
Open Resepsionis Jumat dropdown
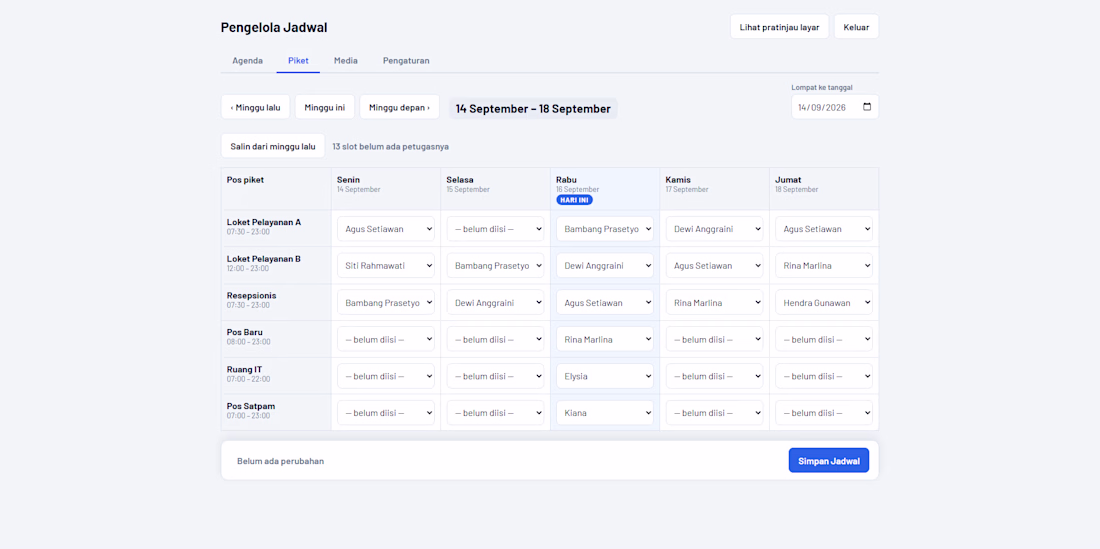824,302
